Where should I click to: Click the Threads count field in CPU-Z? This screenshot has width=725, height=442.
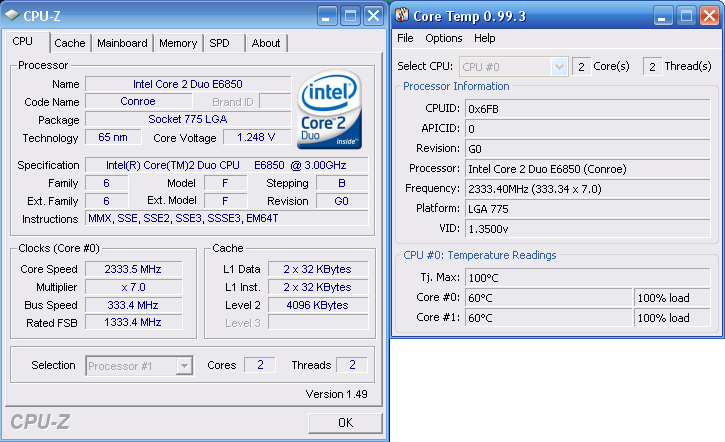tap(352, 365)
